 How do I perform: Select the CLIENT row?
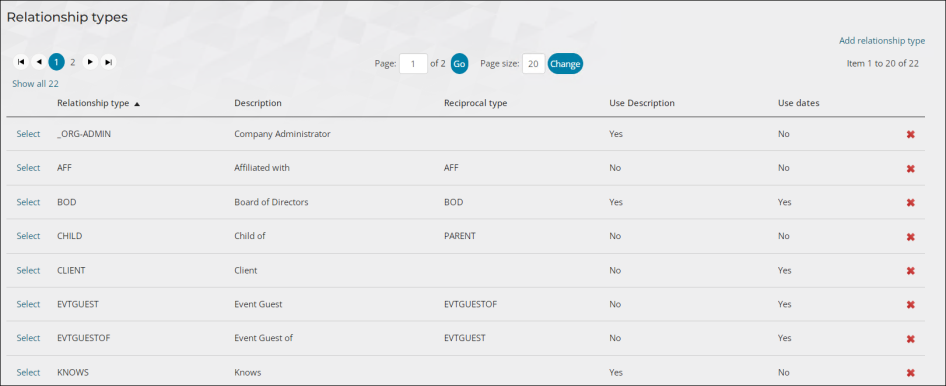(28, 270)
